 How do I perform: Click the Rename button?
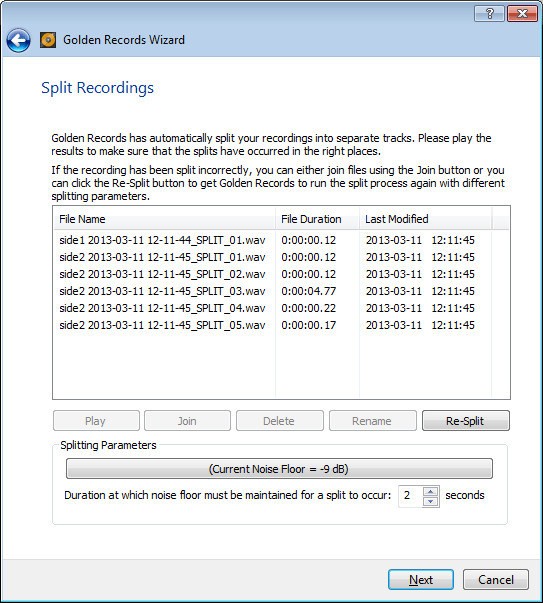click(373, 421)
